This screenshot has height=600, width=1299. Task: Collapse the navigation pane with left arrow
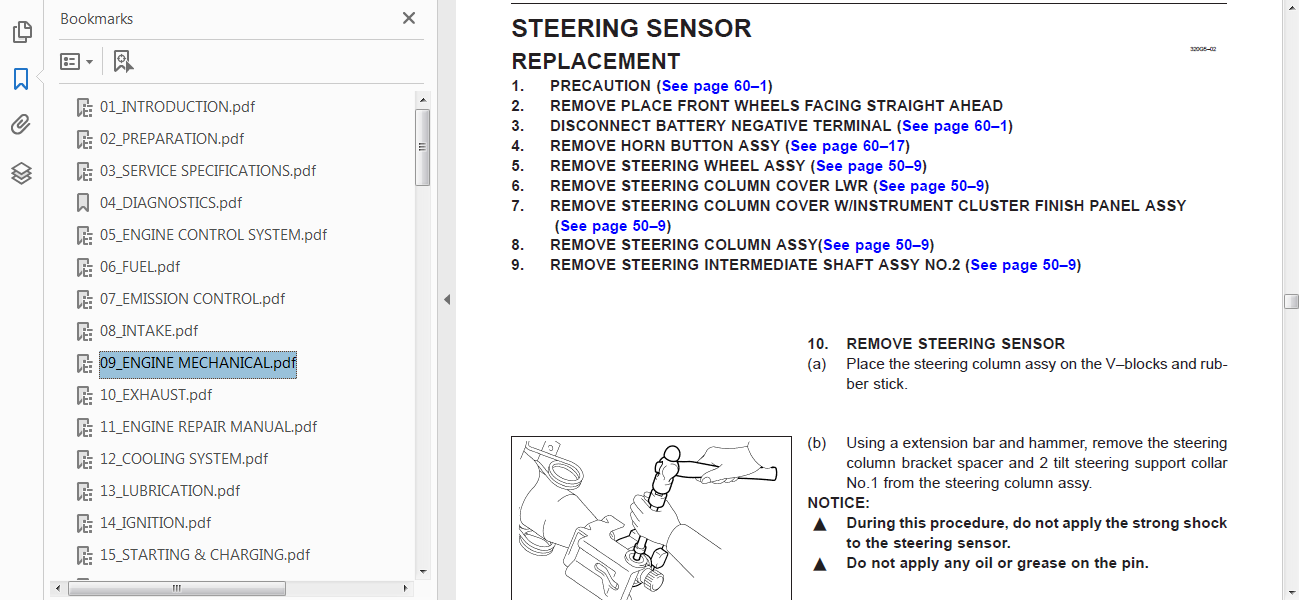tap(447, 299)
